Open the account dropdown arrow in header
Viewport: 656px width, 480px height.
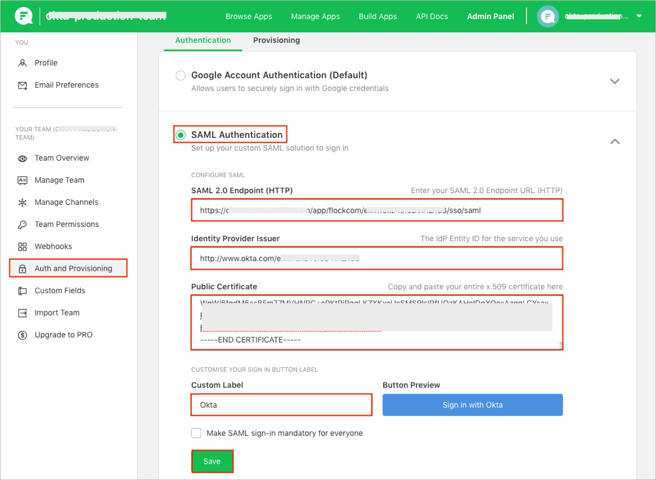(x=640, y=17)
